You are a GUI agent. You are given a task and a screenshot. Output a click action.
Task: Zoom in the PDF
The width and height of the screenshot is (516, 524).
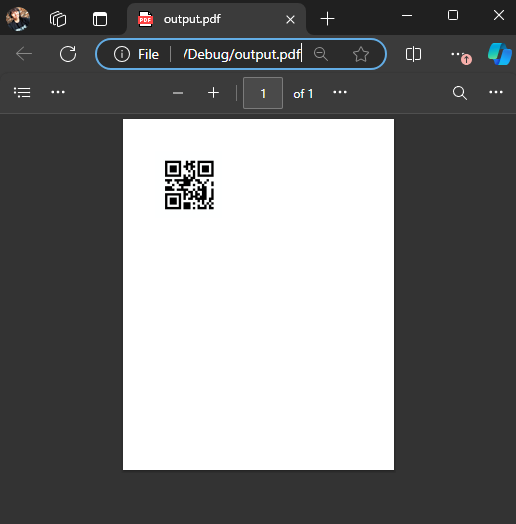[x=213, y=93]
